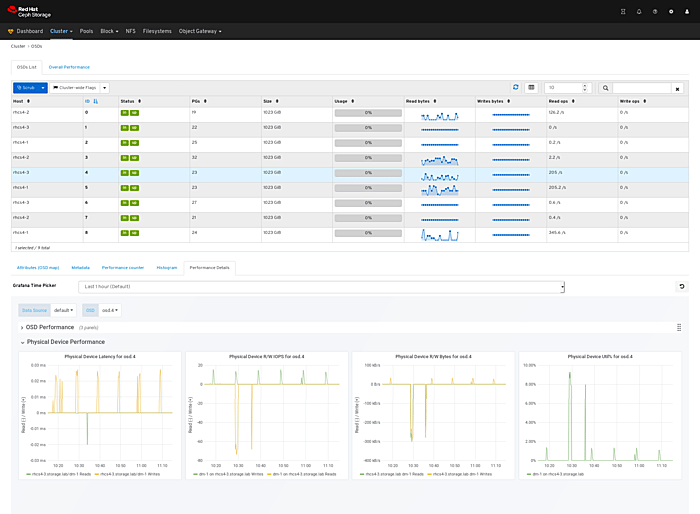Click the Scrub action button

(26, 88)
